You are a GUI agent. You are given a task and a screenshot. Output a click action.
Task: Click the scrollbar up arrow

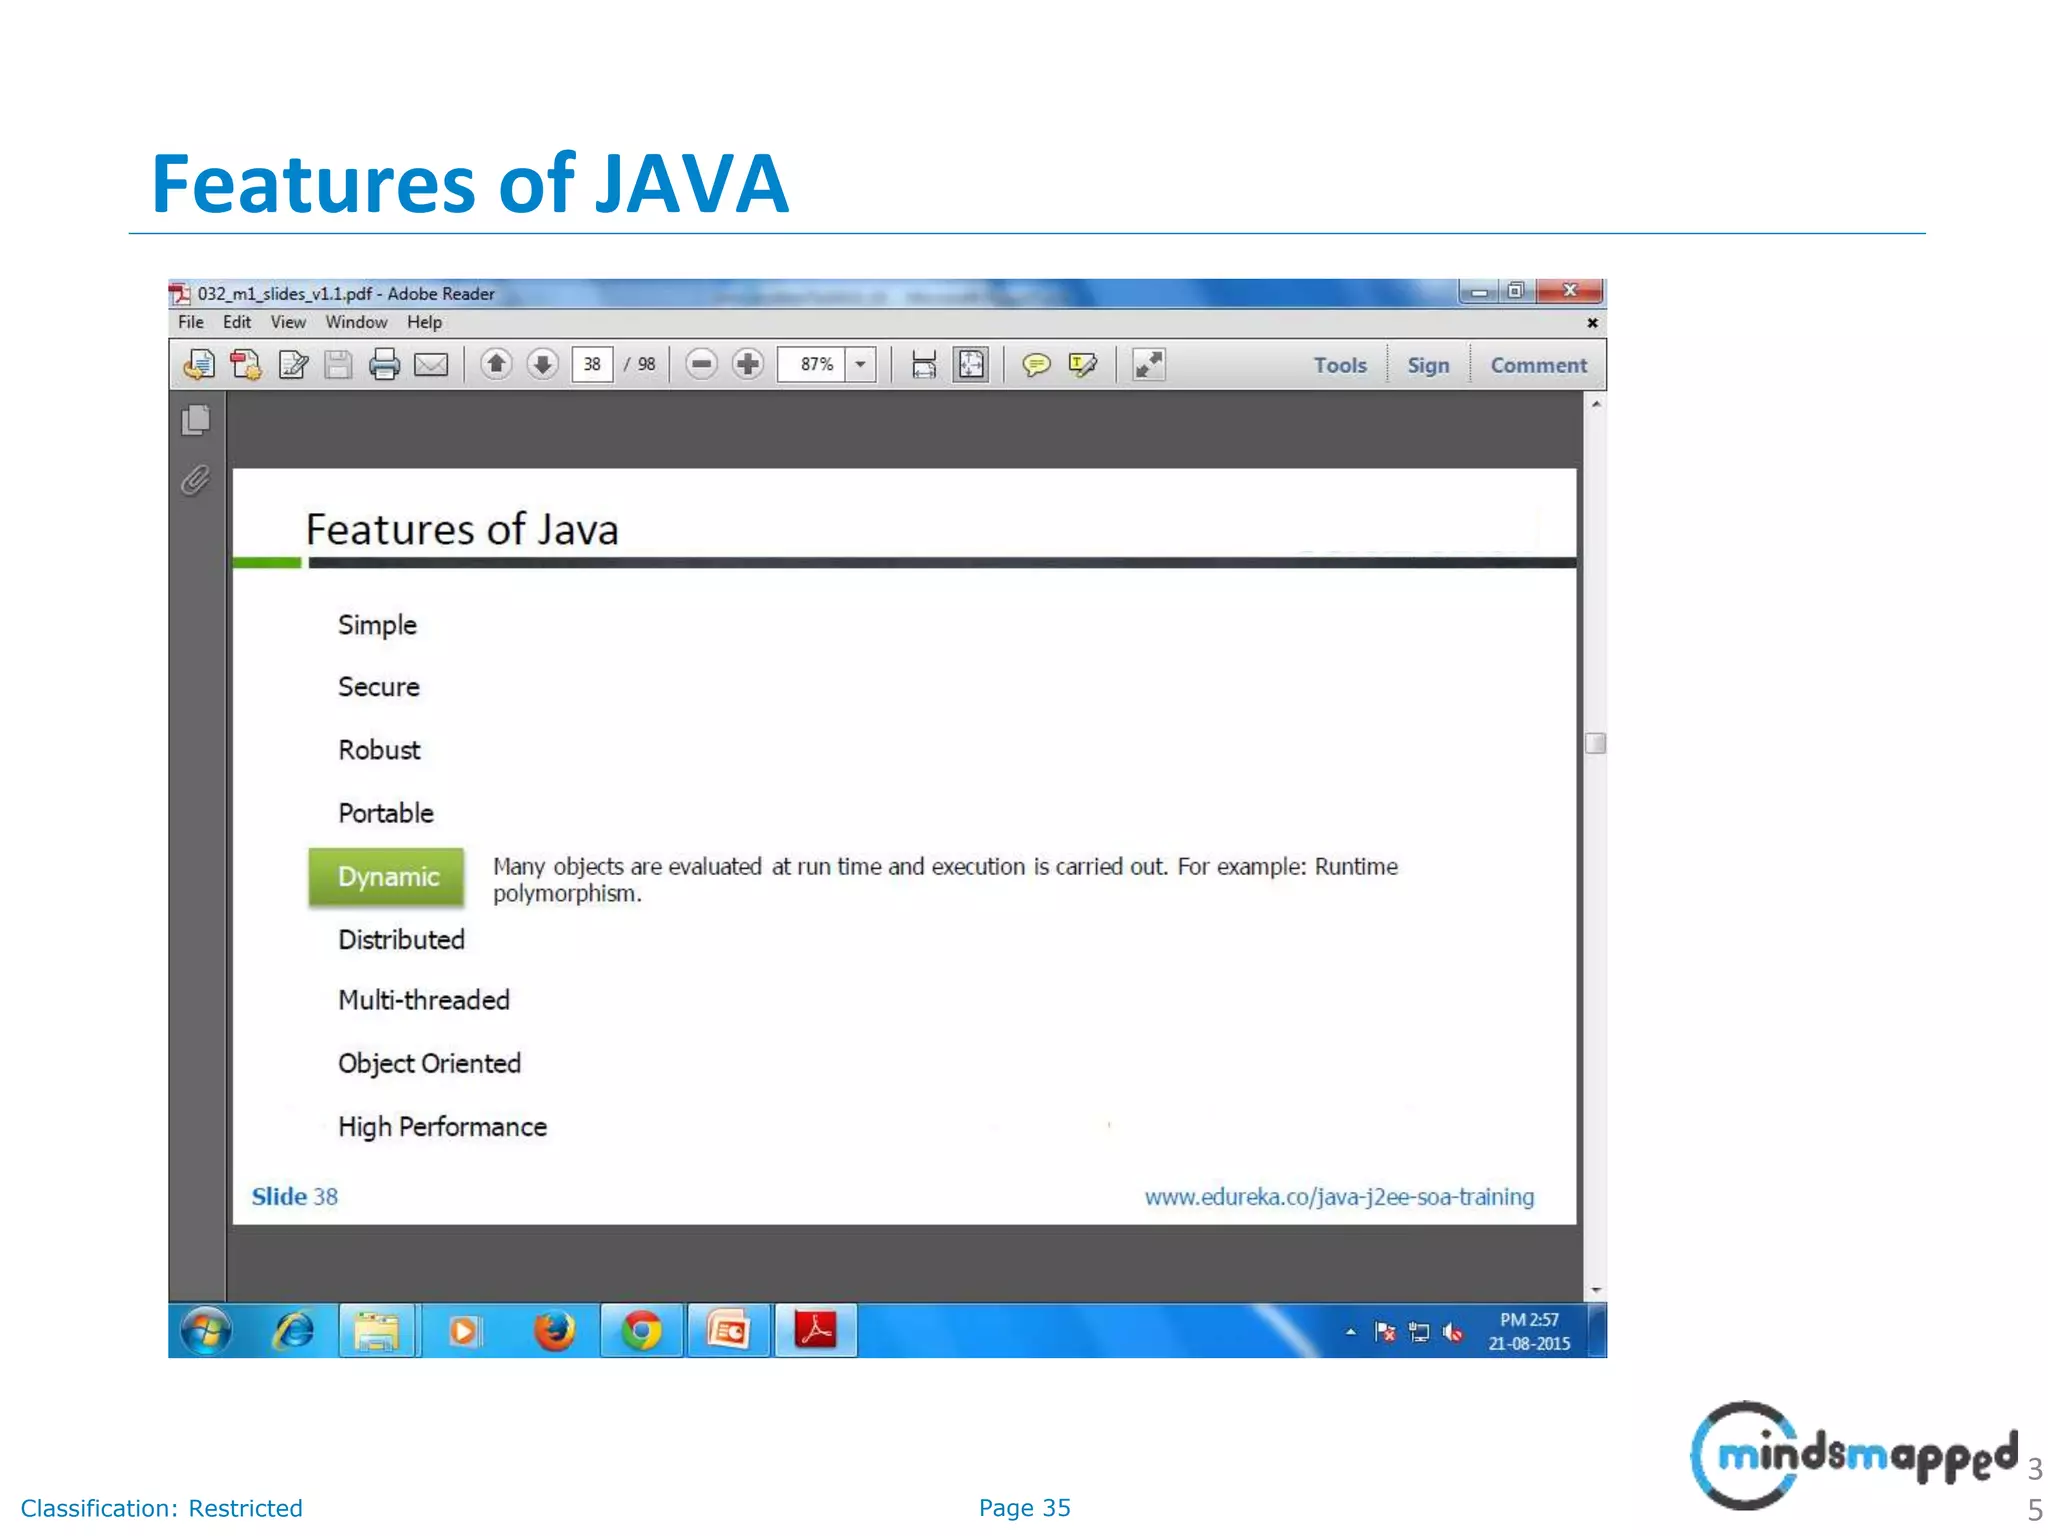click(1596, 404)
